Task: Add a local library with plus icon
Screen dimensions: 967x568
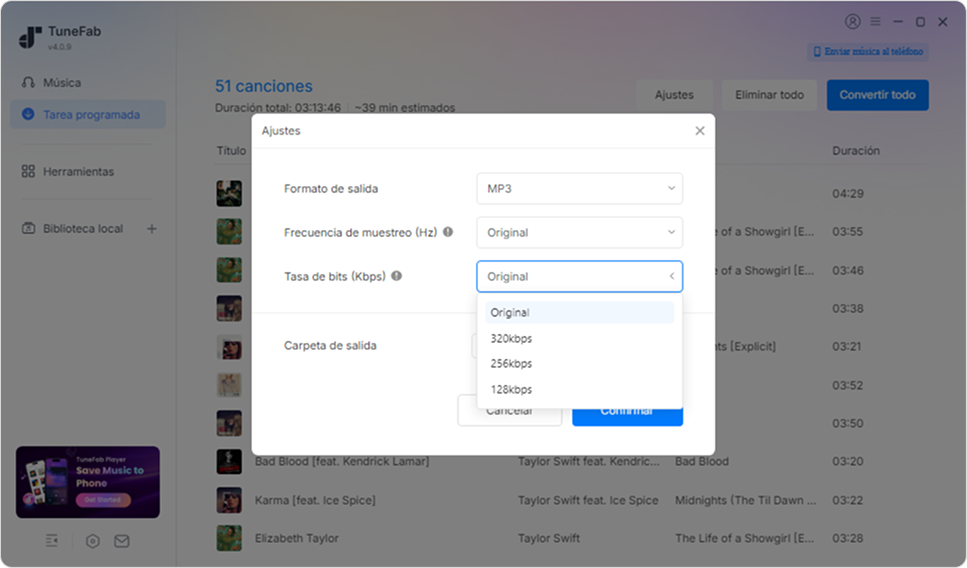Action: (x=152, y=229)
